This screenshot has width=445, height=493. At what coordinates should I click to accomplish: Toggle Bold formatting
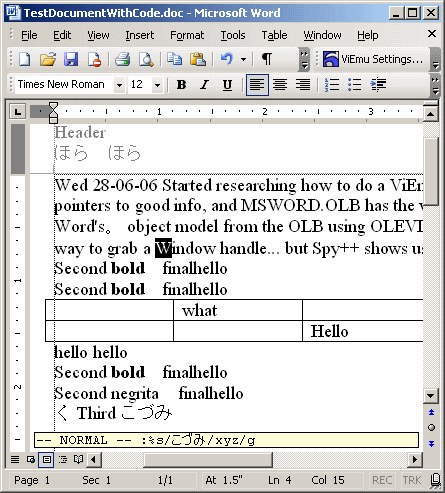point(181,85)
